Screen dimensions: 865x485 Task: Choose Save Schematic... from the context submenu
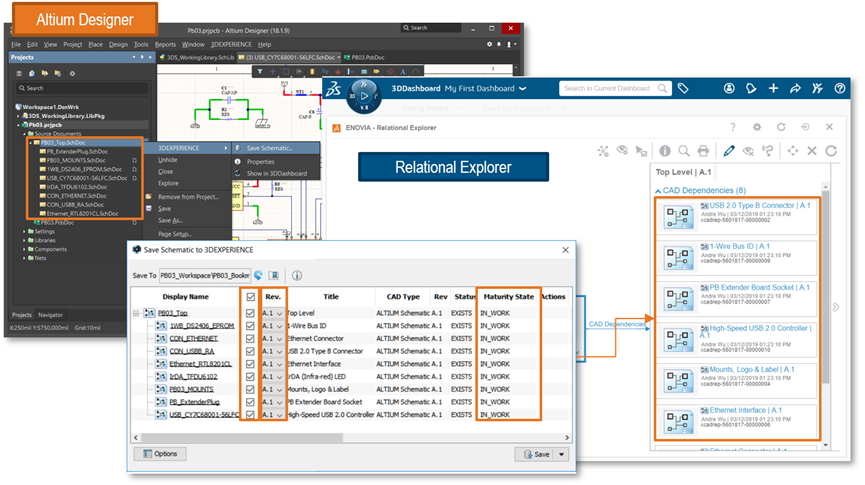(x=275, y=148)
